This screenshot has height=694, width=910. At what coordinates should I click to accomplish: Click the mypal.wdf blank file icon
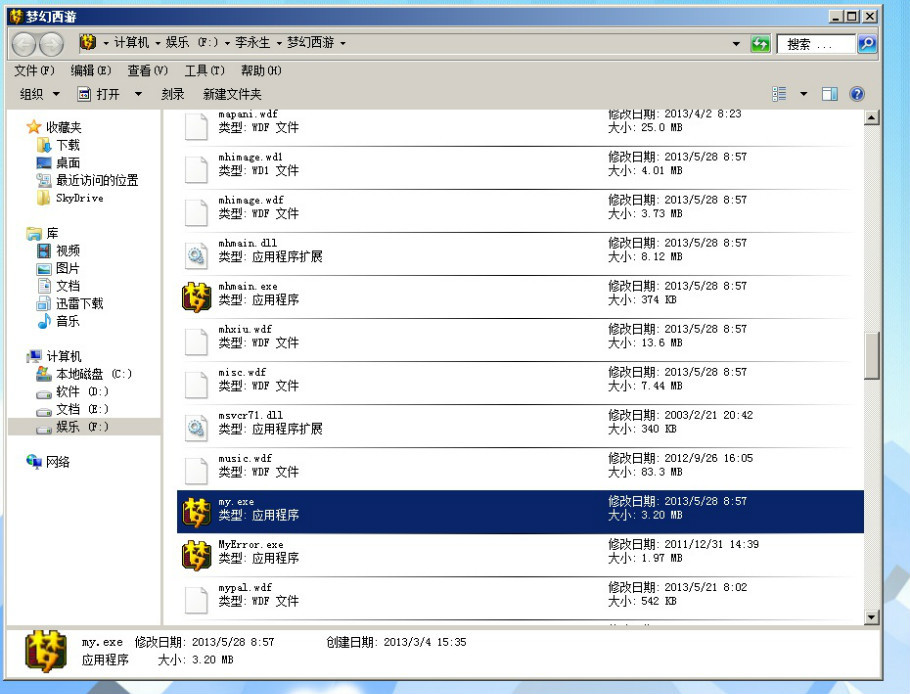[196, 600]
